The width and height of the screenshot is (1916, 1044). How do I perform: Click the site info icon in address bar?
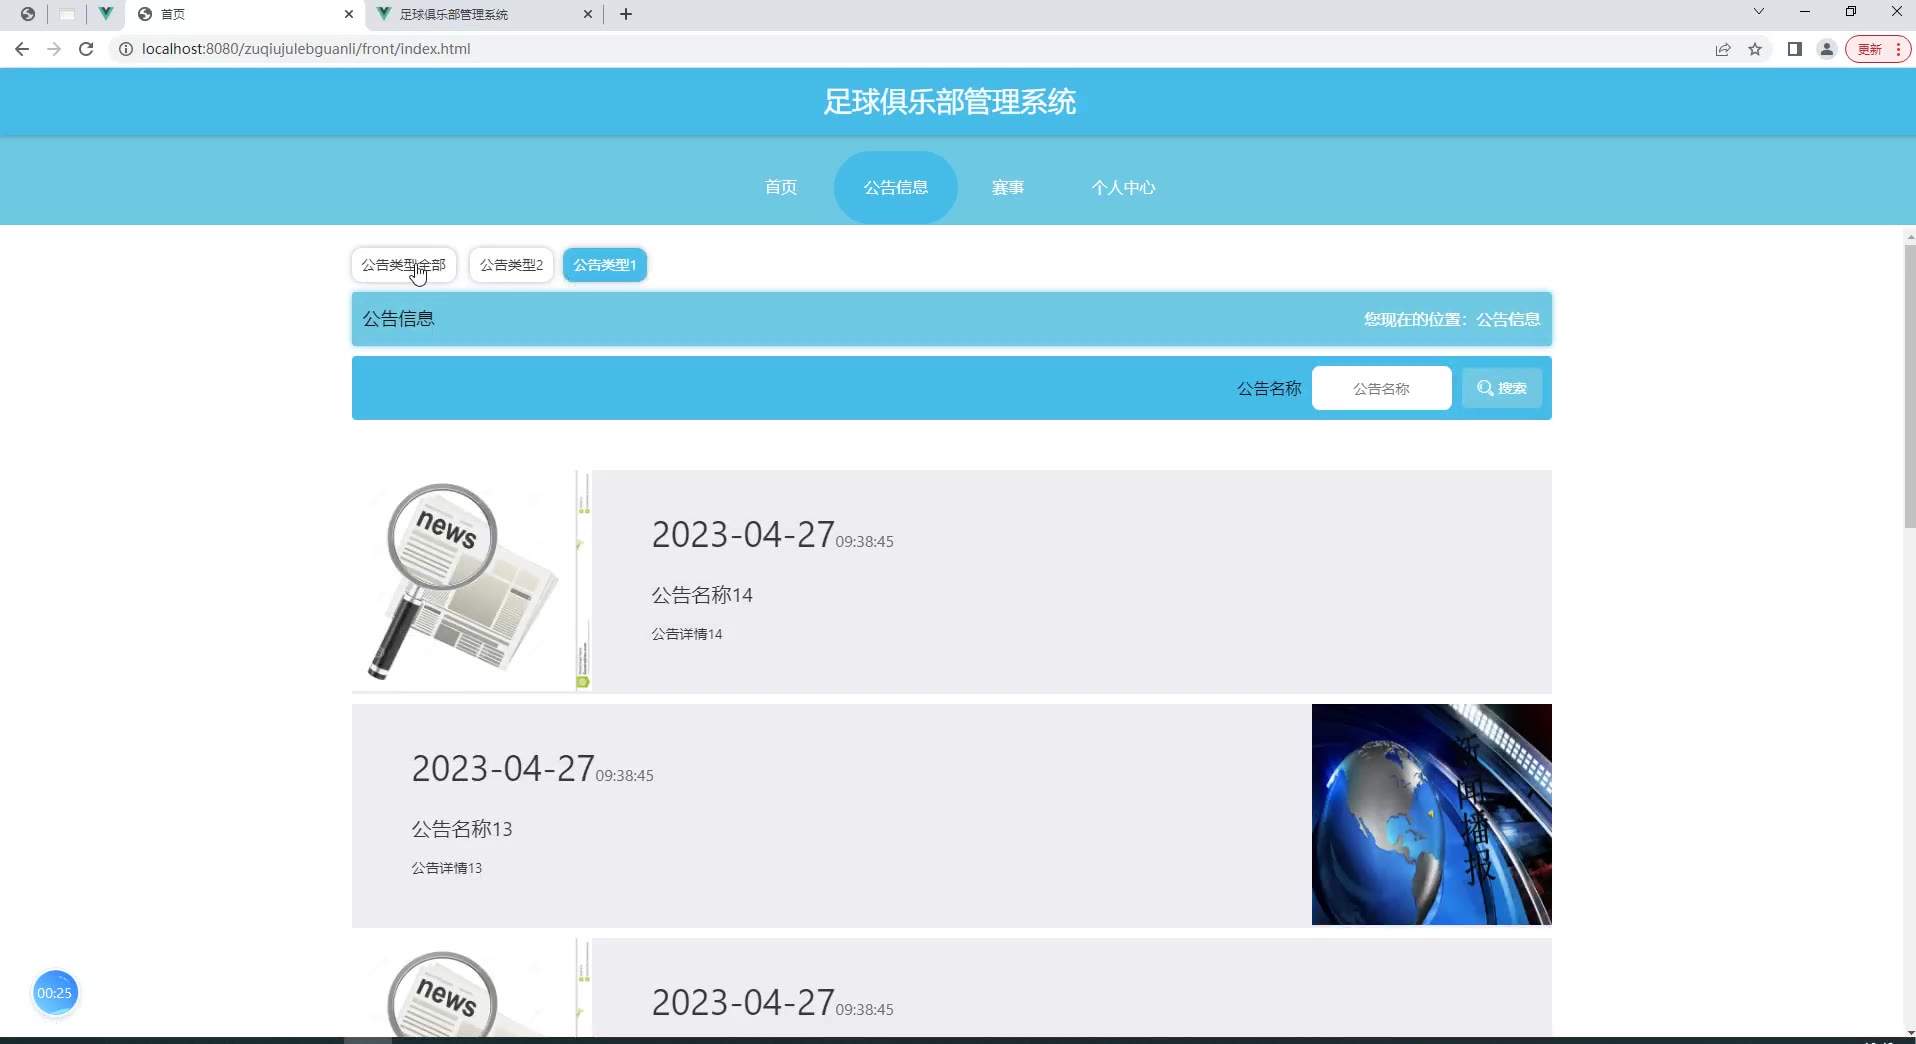point(126,49)
